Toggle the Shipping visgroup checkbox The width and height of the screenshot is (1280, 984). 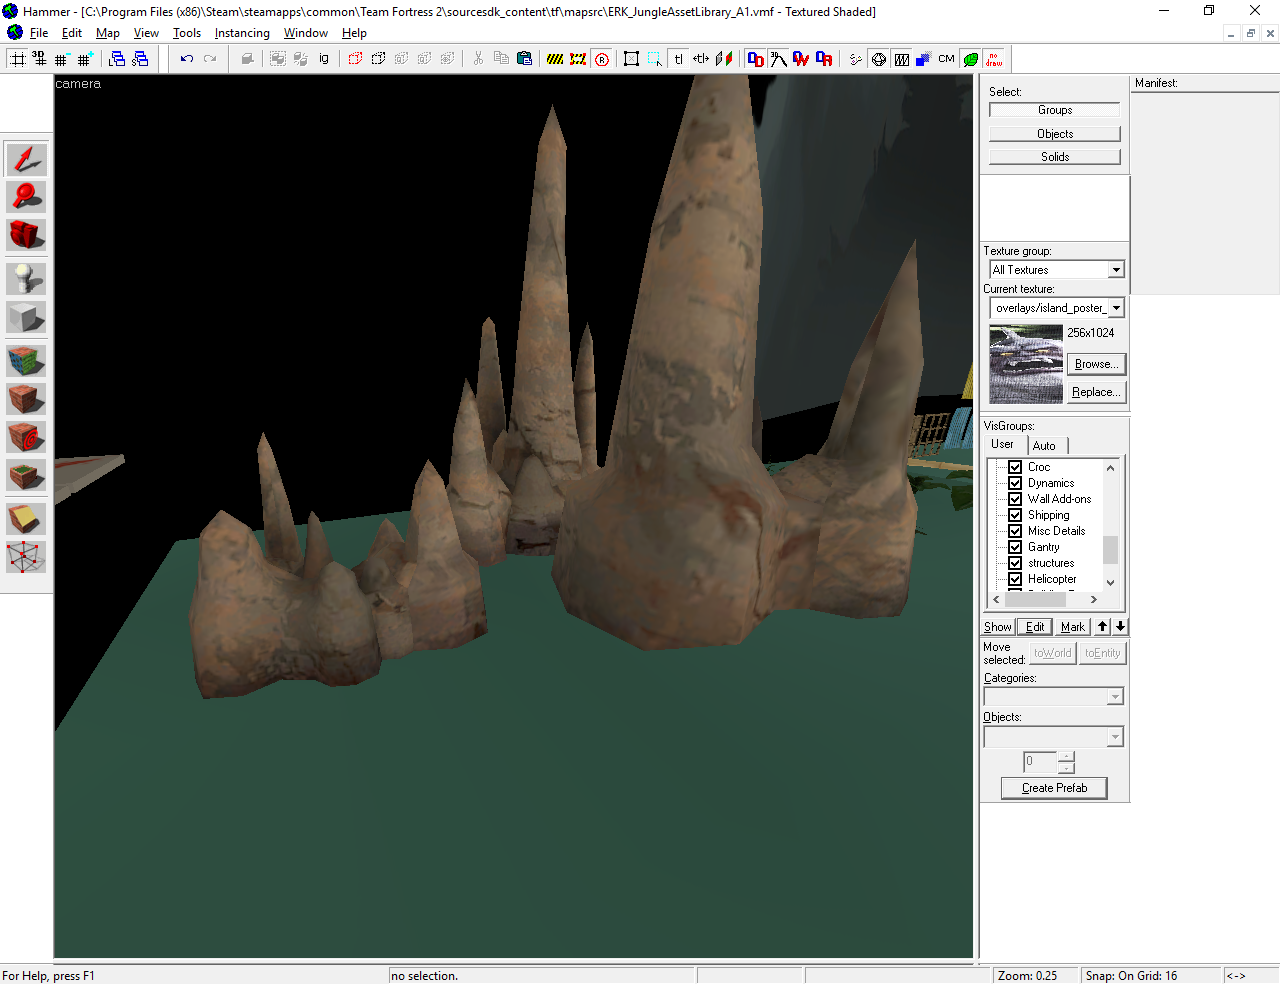[x=1015, y=515]
